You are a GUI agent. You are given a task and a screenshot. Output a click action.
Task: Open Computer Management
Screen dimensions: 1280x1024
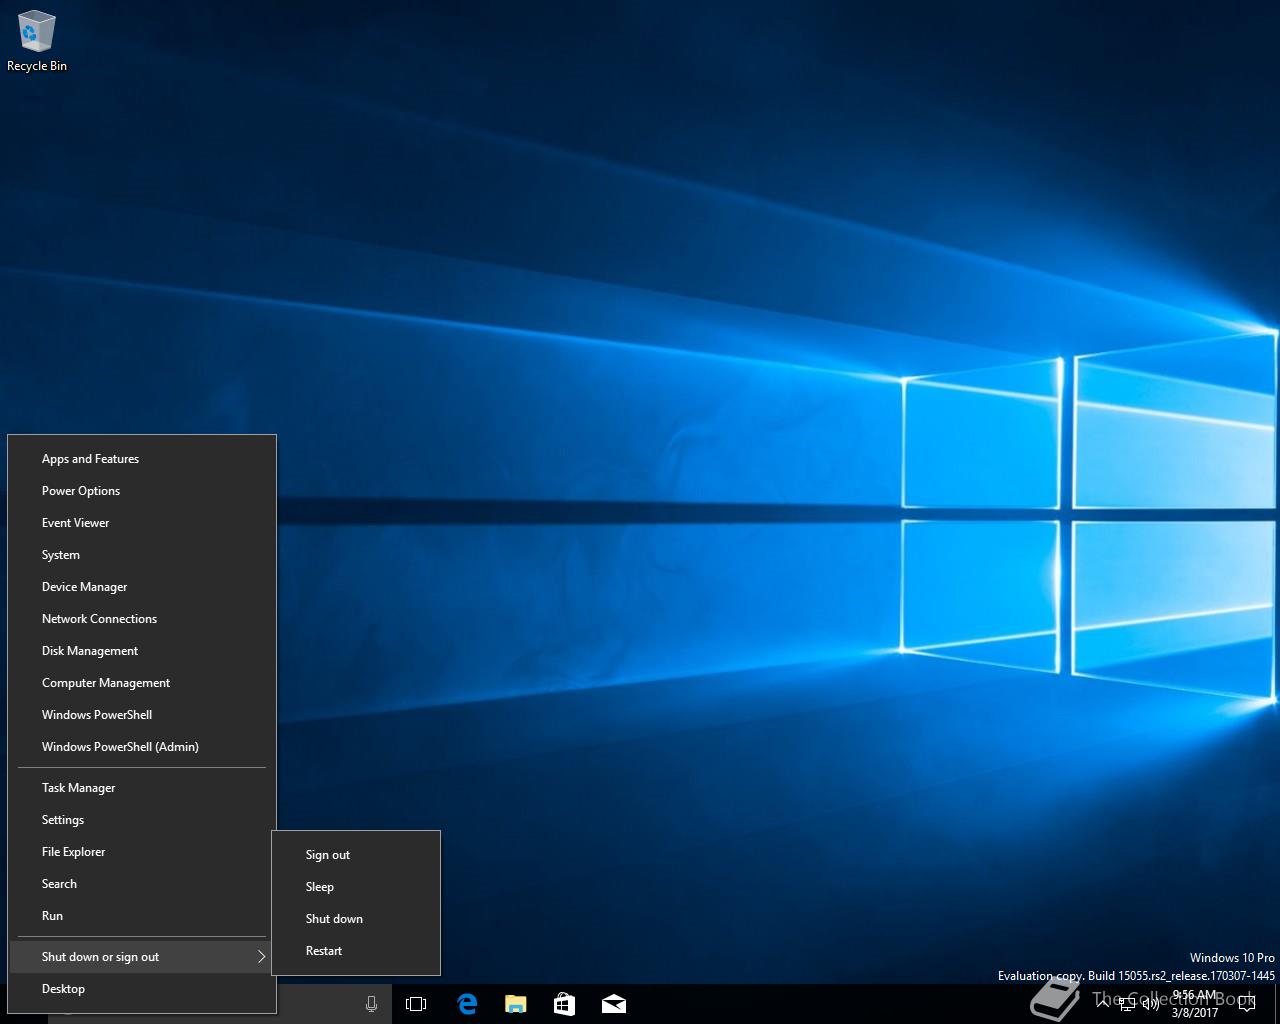142,683
